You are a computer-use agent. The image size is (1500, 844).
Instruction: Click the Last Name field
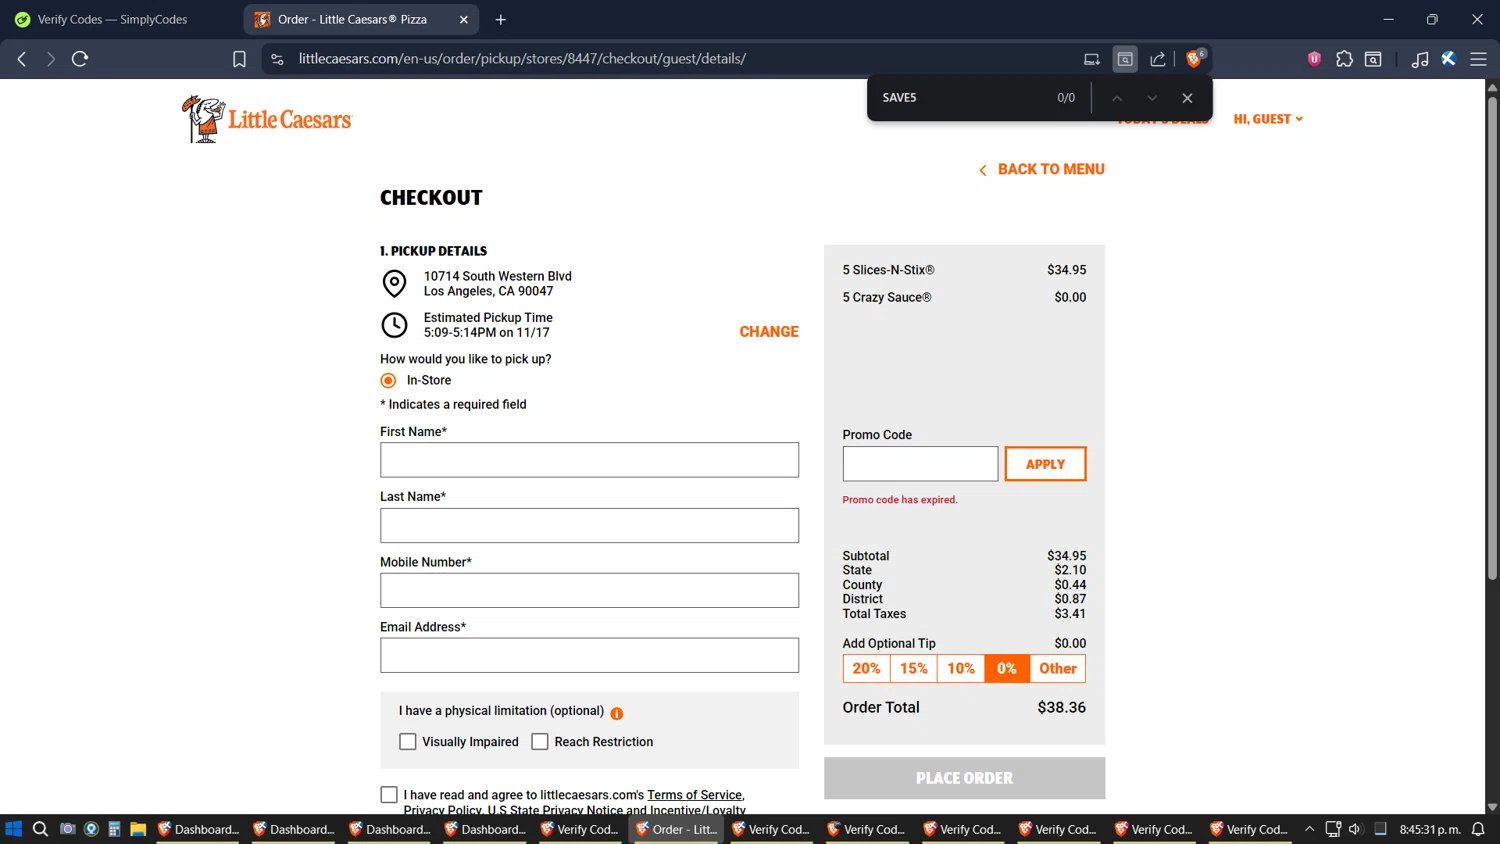(x=589, y=526)
